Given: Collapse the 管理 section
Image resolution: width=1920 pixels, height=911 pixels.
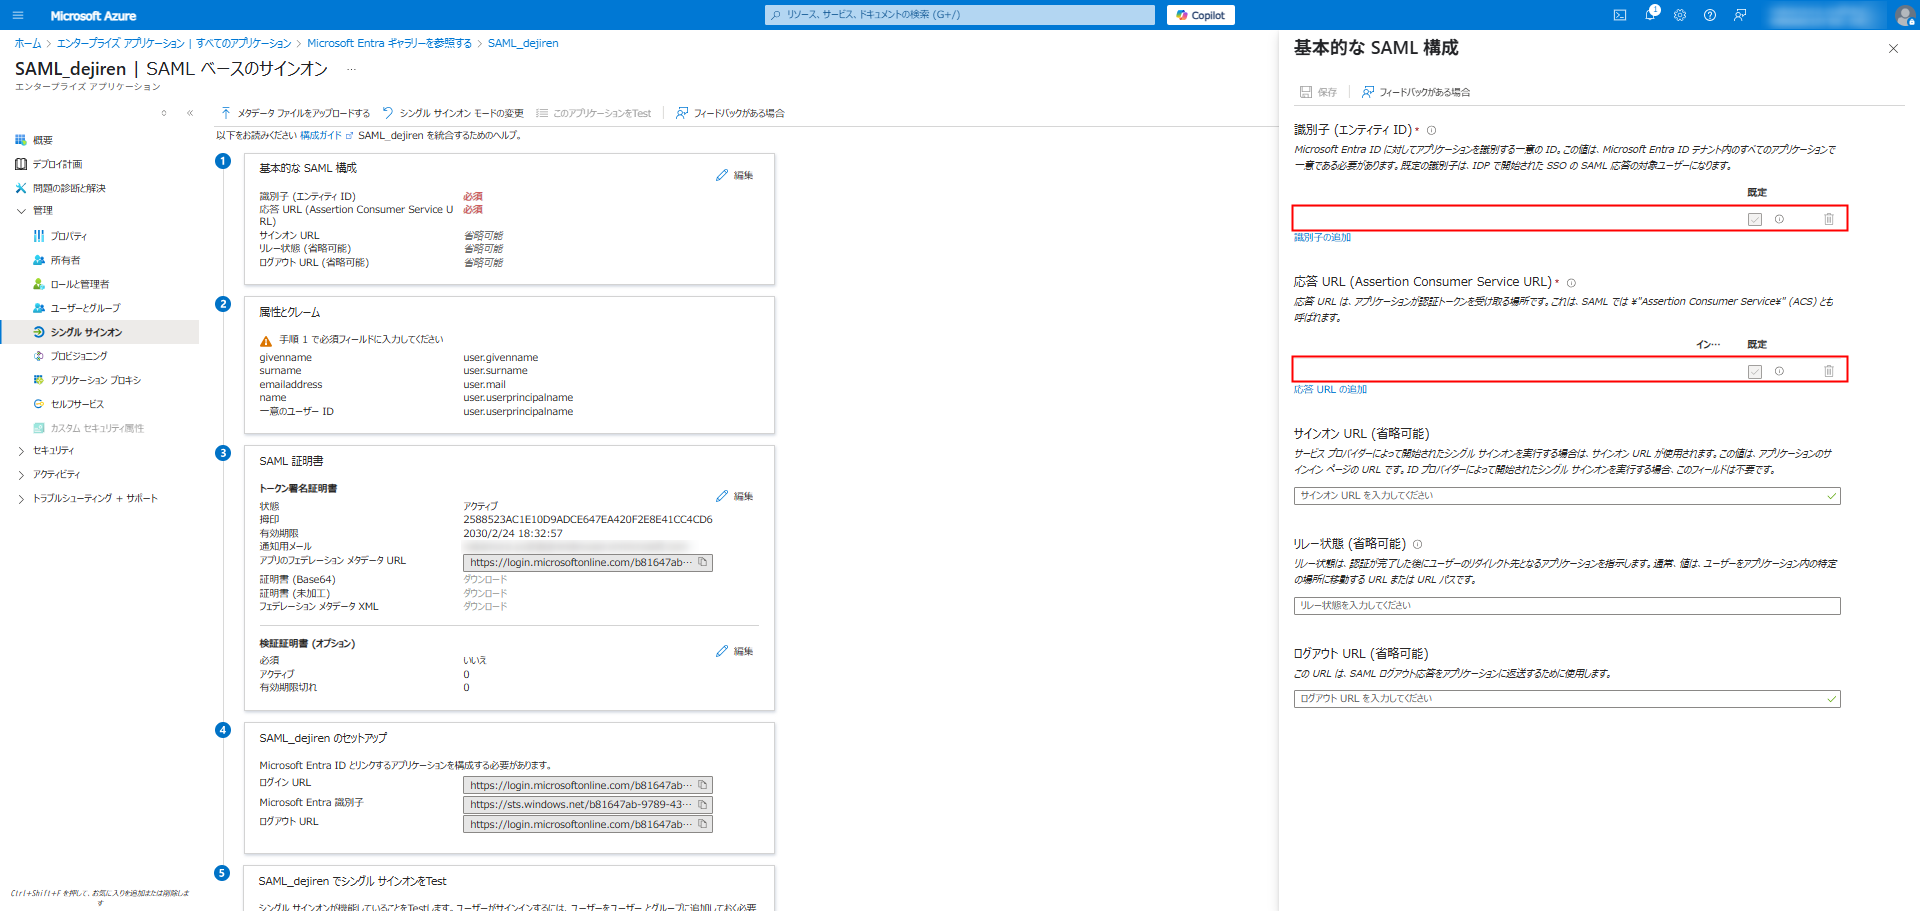Looking at the screenshot, I should 21,211.
